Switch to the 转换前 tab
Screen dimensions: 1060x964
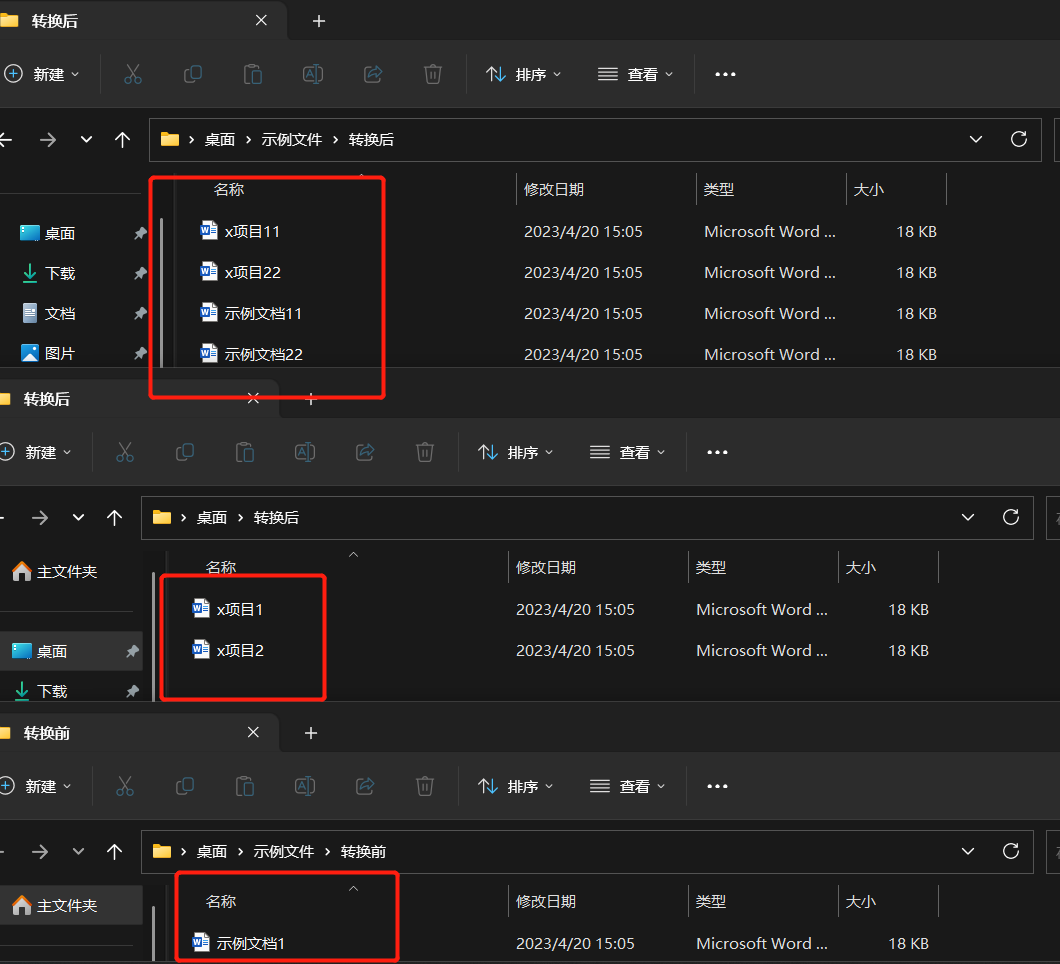pyautogui.click(x=47, y=733)
